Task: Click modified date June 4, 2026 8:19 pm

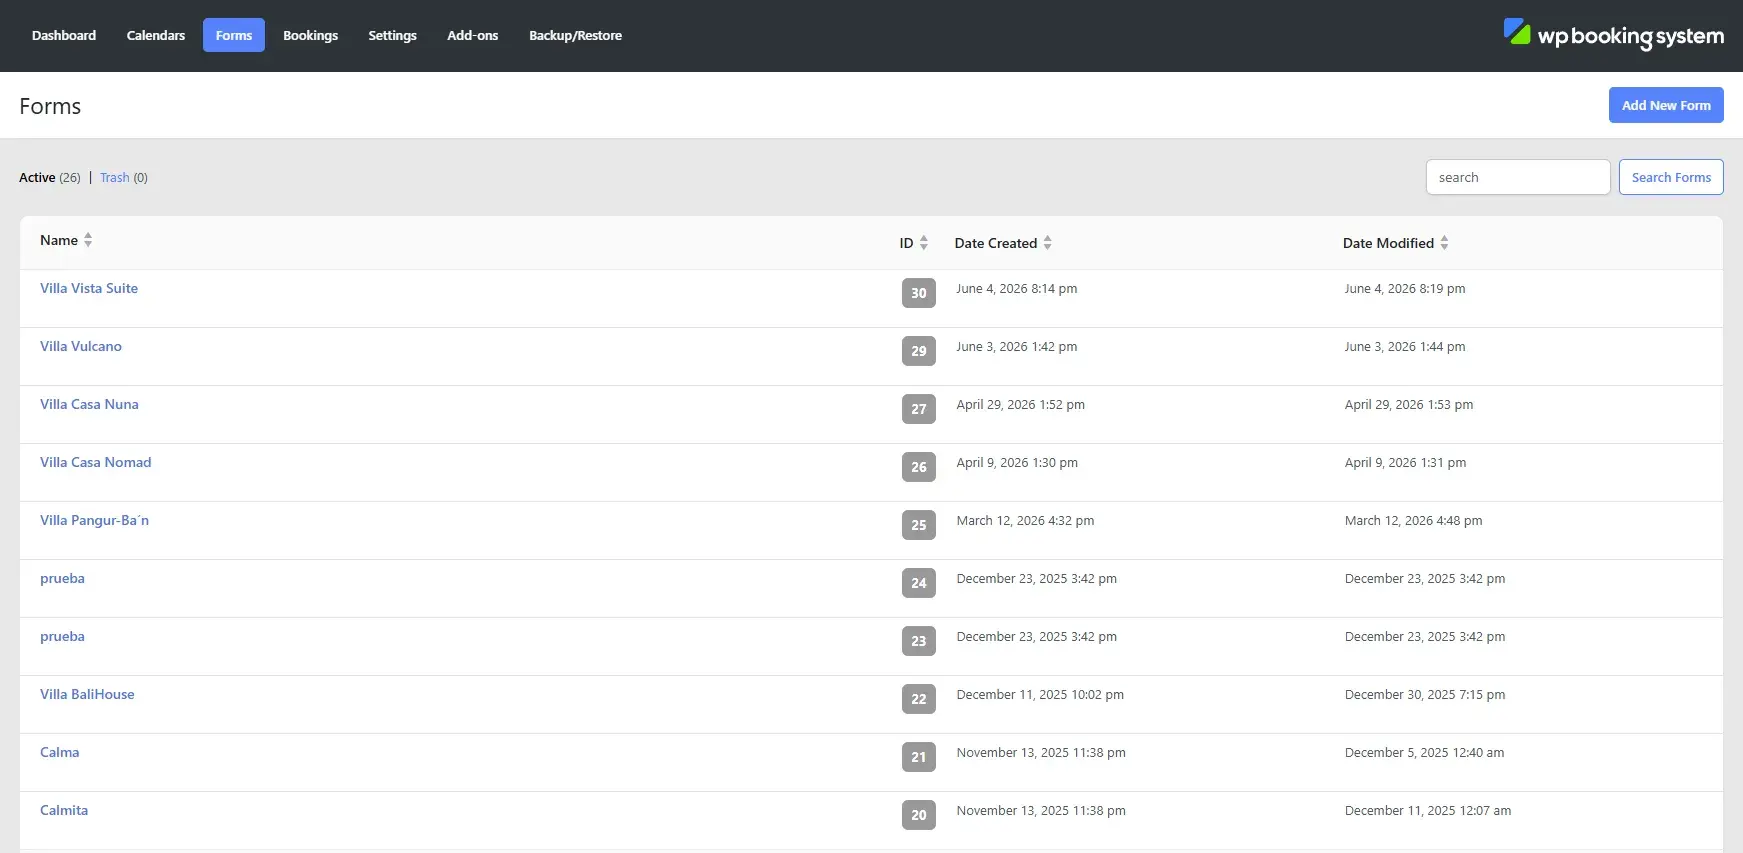Action: coord(1405,288)
